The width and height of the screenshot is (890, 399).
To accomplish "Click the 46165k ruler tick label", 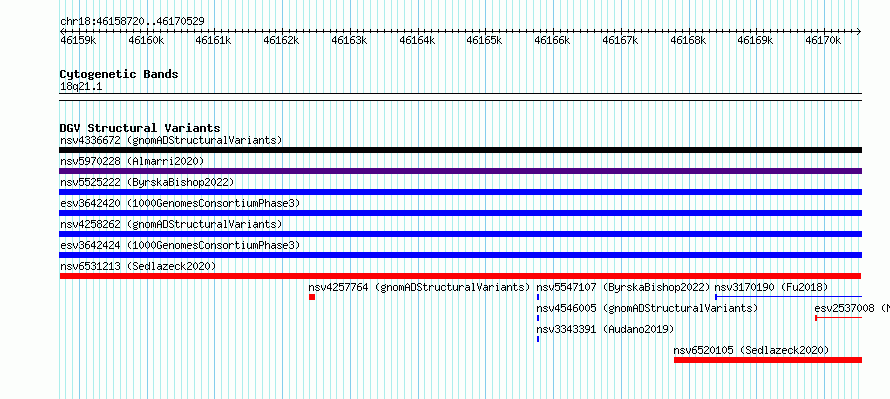I will [484, 40].
